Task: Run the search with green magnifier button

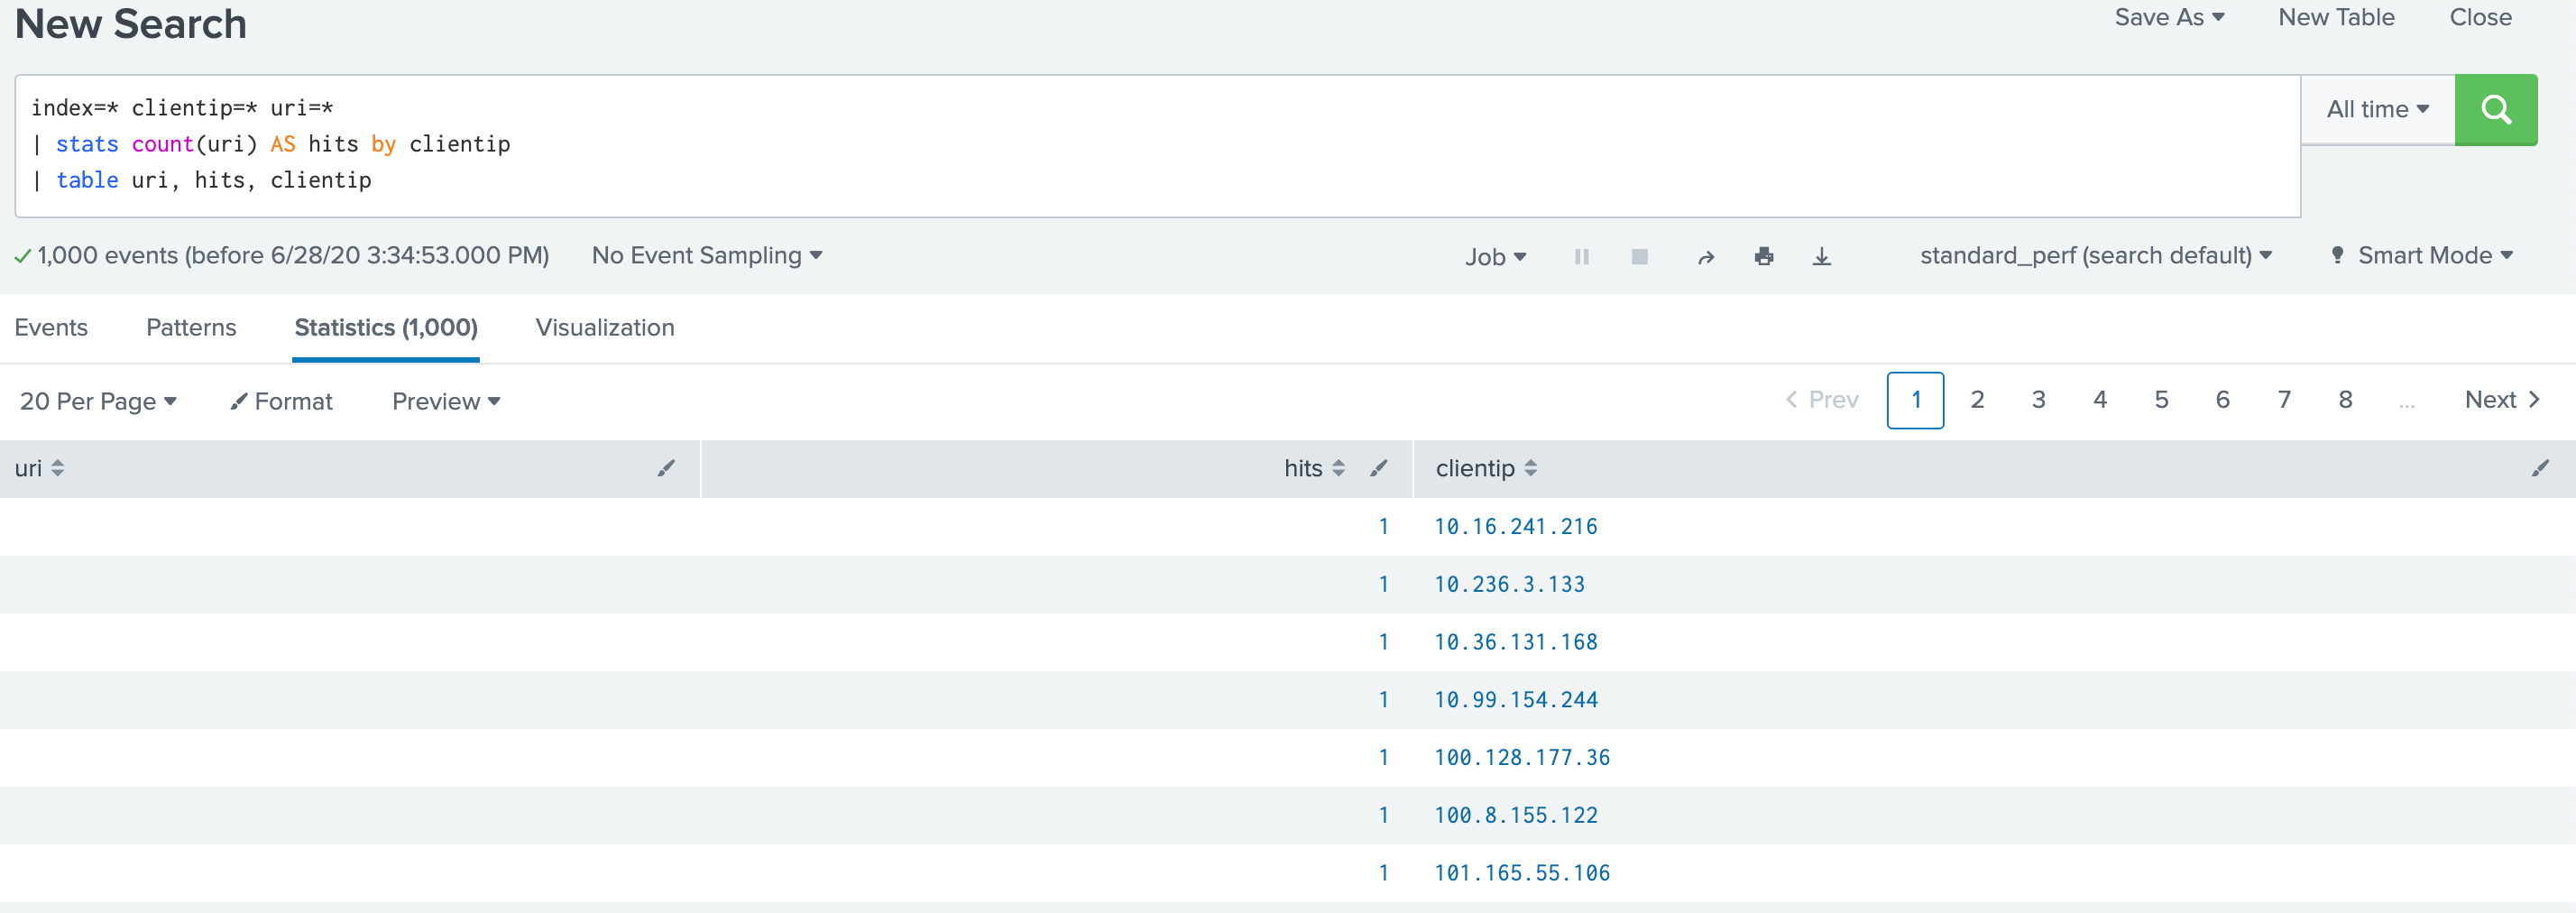Action: pyautogui.click(x=2496, y=109)
